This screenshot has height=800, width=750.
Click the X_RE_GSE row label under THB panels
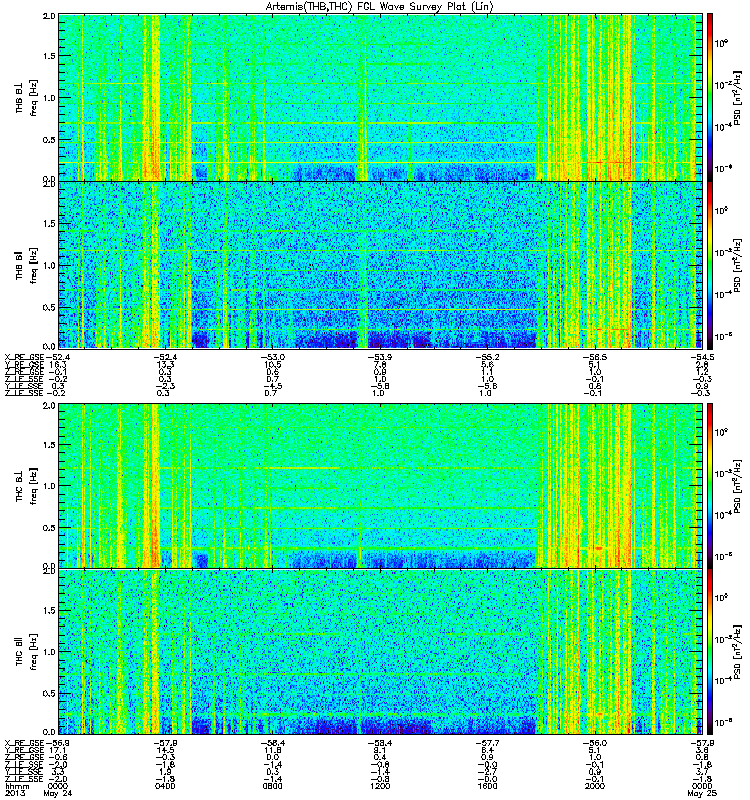[24, 357]
